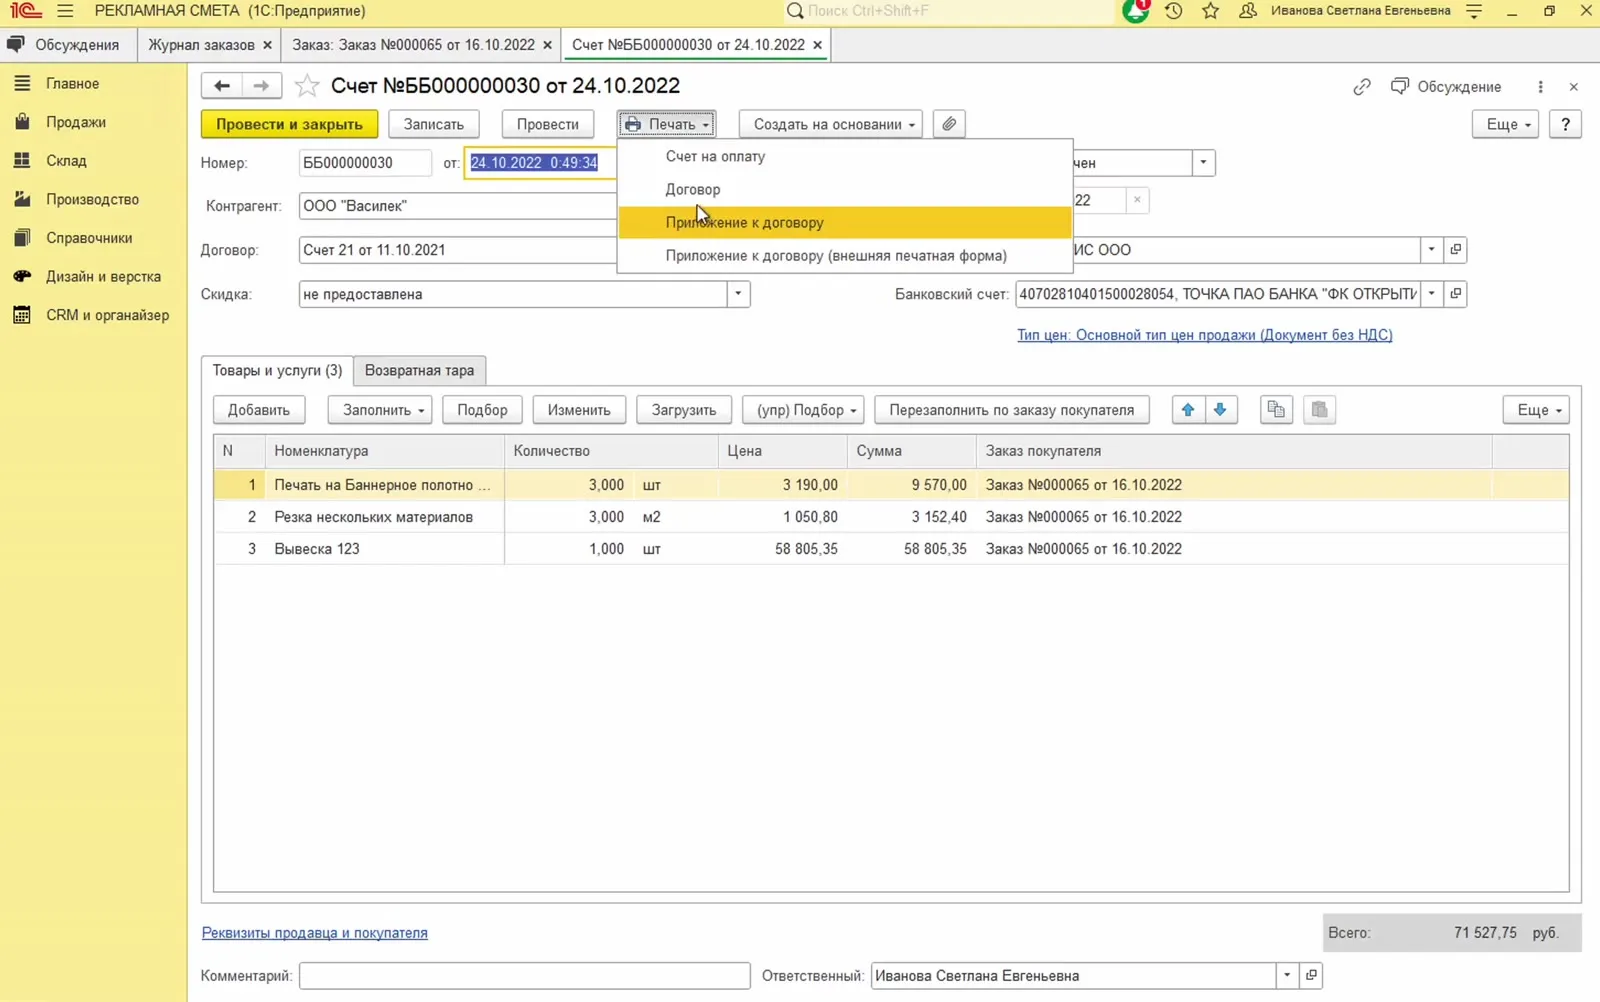This screenshot has width=1600, height=1002.
Task: Open the (упр) Подбор dropdown
Action: (803, 410)
